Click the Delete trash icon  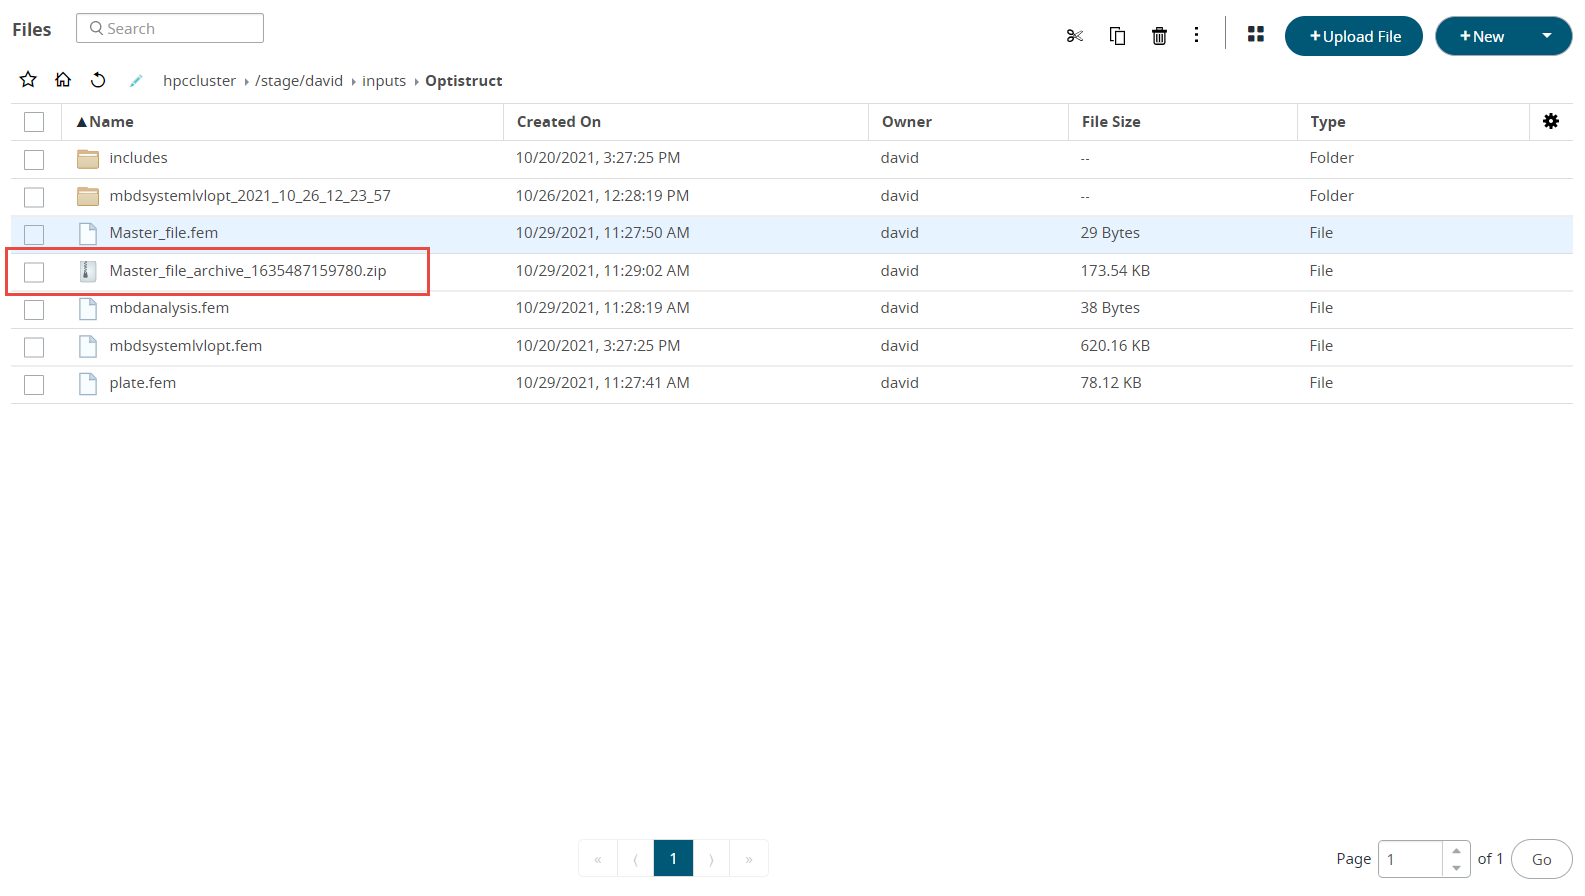click(1159, 36)
